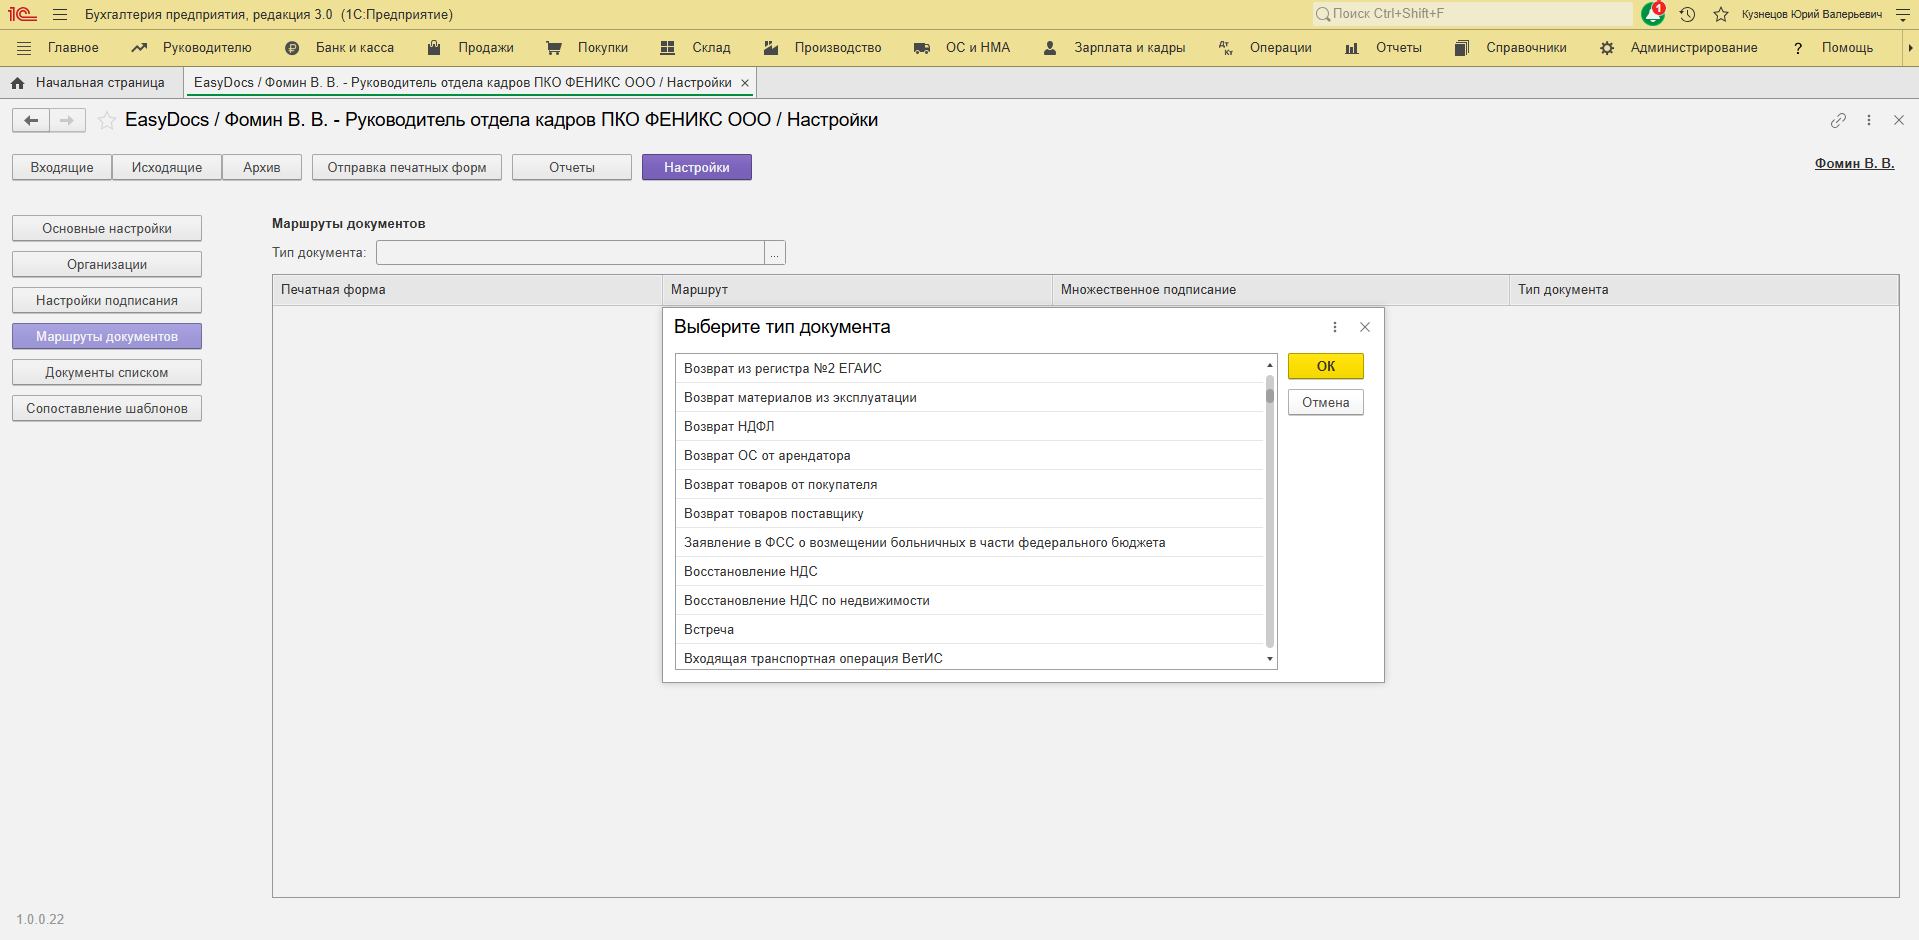
Task: Open the history clock icon
Action: tap(1687, 14)
